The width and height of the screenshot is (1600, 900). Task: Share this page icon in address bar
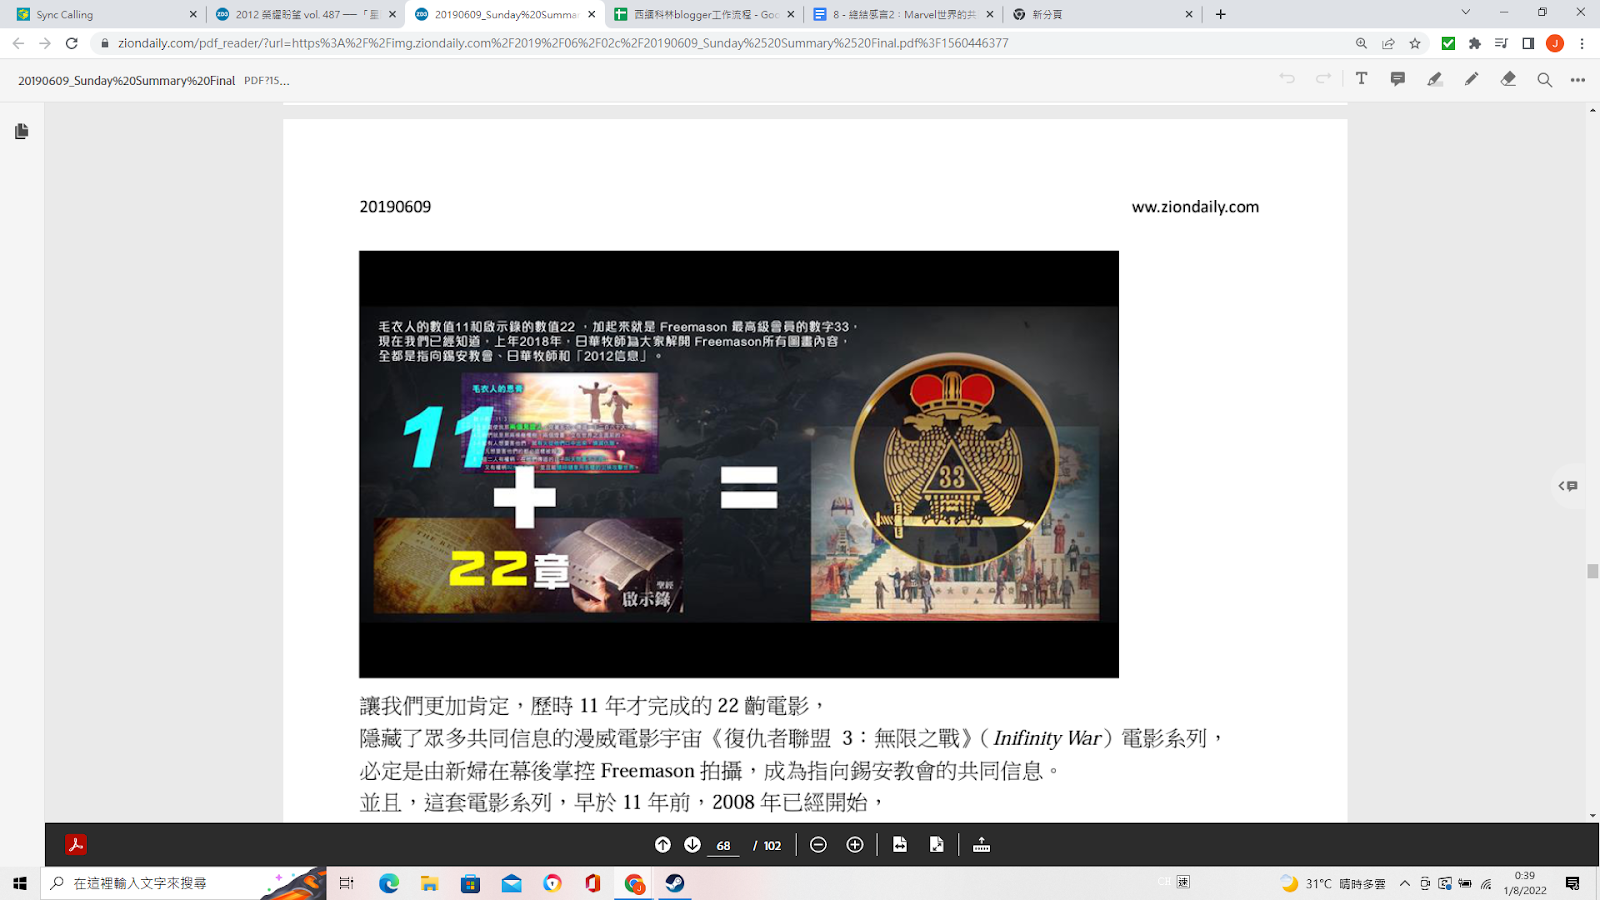[x=1388, y=43]
